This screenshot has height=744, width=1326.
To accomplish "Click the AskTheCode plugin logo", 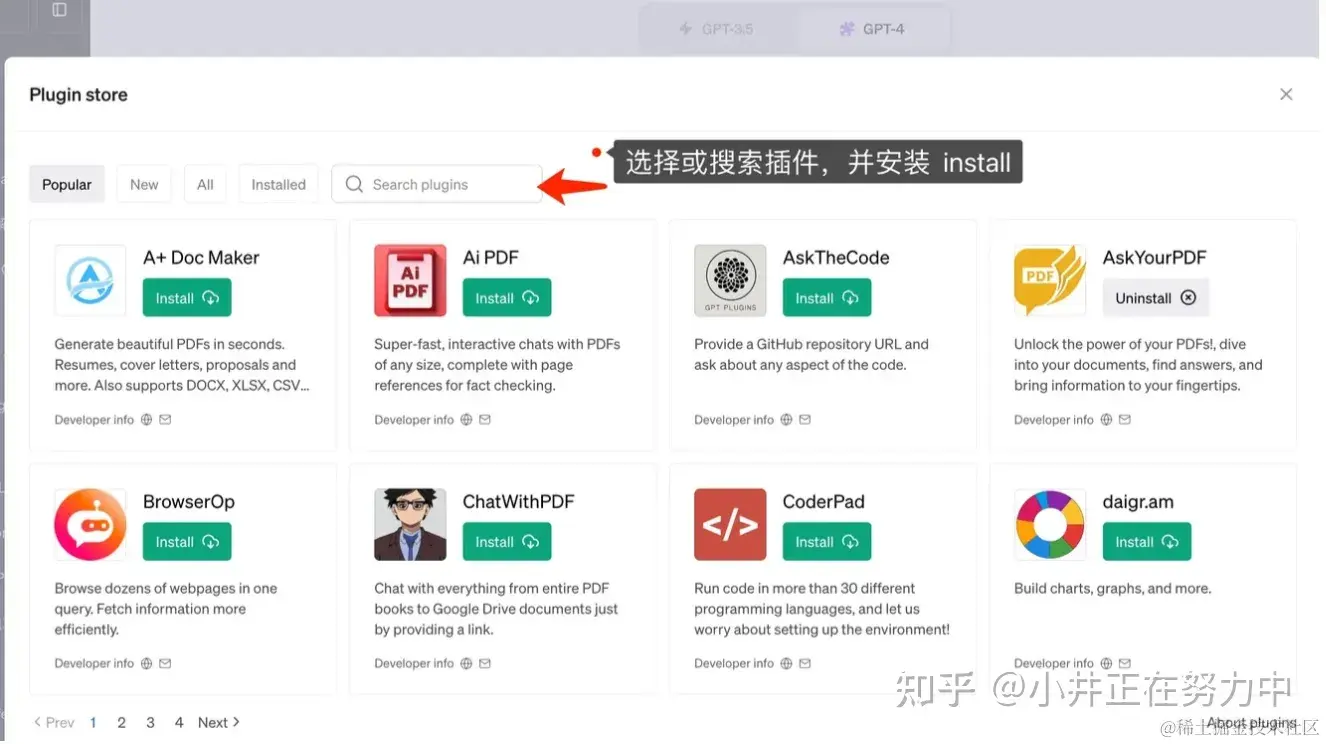I will click(x=730, y=281).
